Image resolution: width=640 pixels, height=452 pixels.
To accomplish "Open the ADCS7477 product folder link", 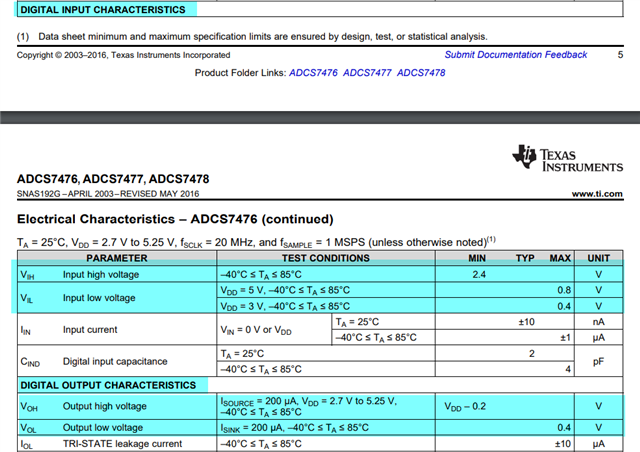I will (x=367, y=73).
